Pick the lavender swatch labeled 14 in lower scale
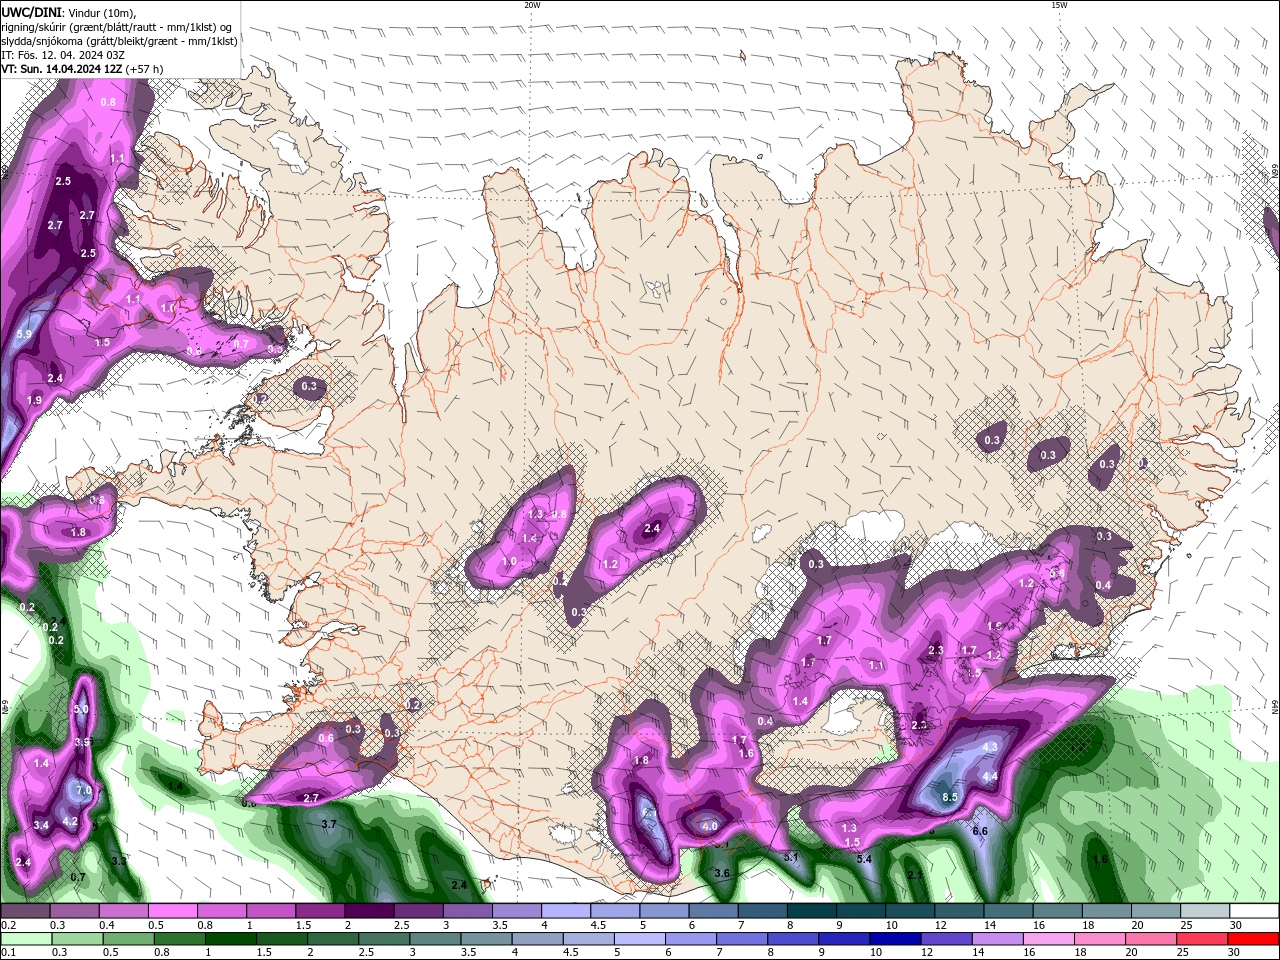This screenshot has height=960, width=1280. tap(998, 938)
